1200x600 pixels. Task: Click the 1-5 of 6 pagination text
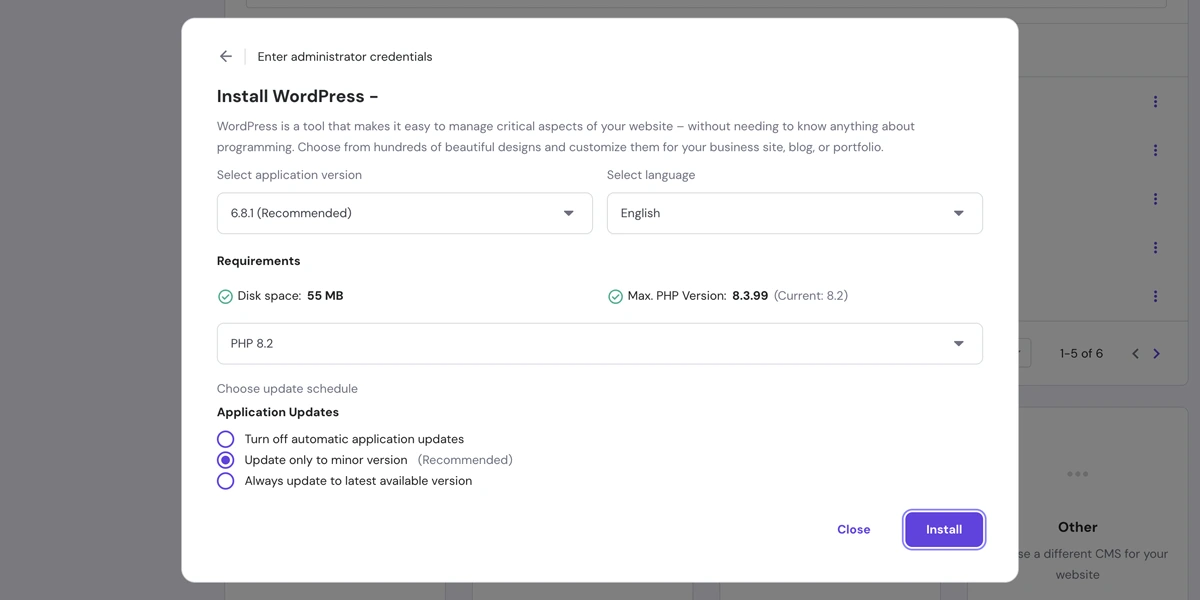[x=1082, y=354]
